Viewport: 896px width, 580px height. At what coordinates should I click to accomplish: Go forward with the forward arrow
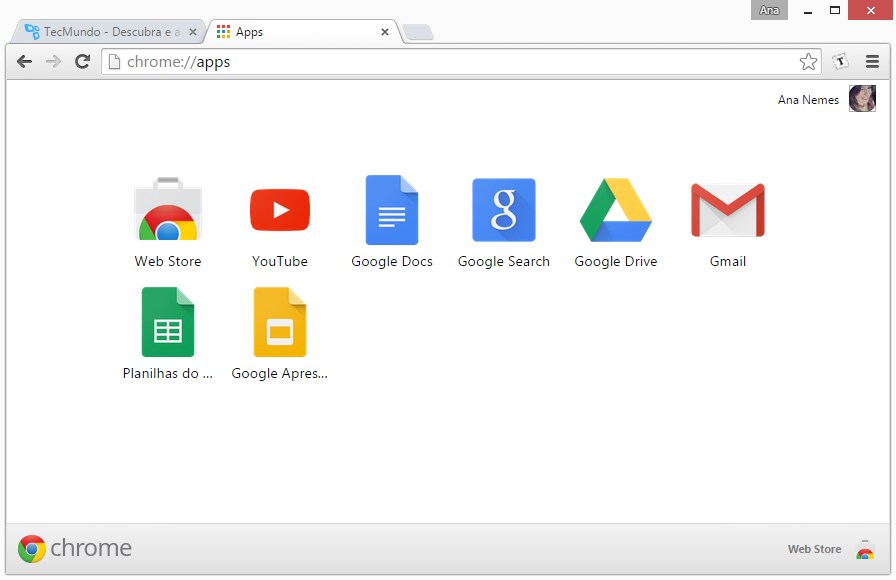[53, 62]
